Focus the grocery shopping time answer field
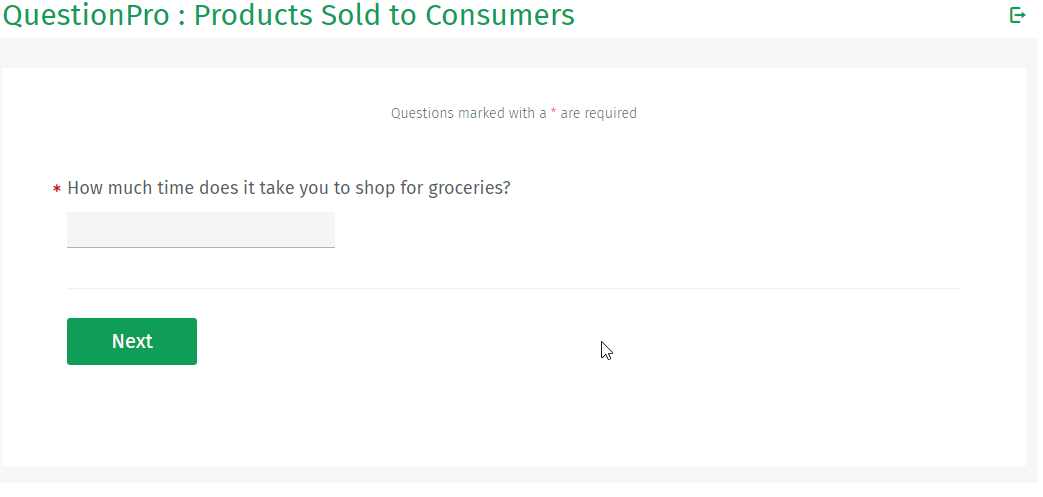Image resolution: width=1043 pixels, height=497 pixels. coord(200,229)
